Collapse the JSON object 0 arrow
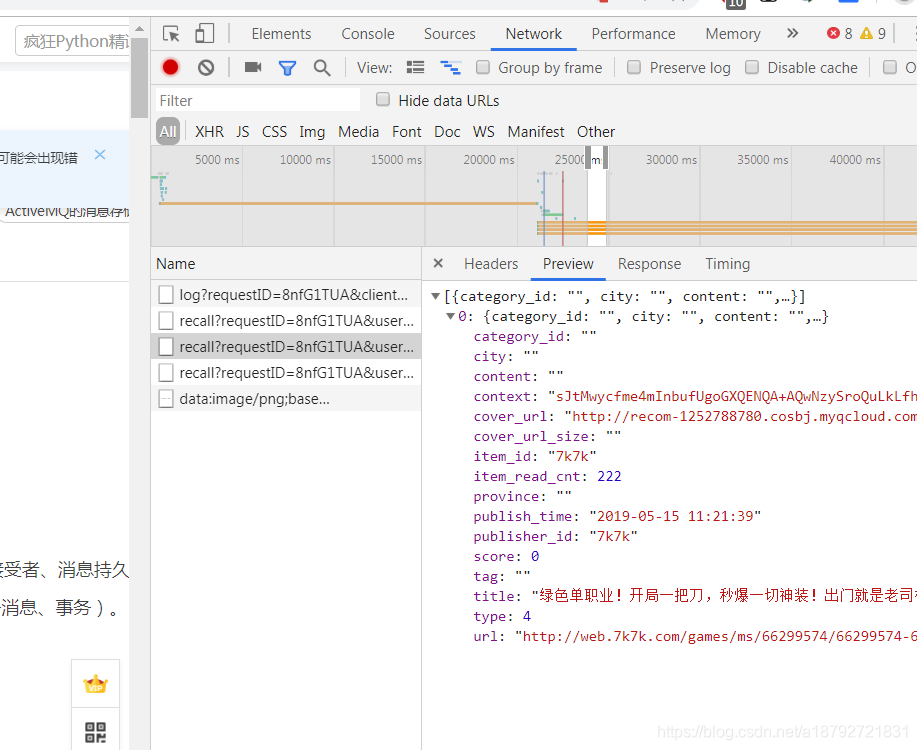917x750 pixels. [450, 316]
